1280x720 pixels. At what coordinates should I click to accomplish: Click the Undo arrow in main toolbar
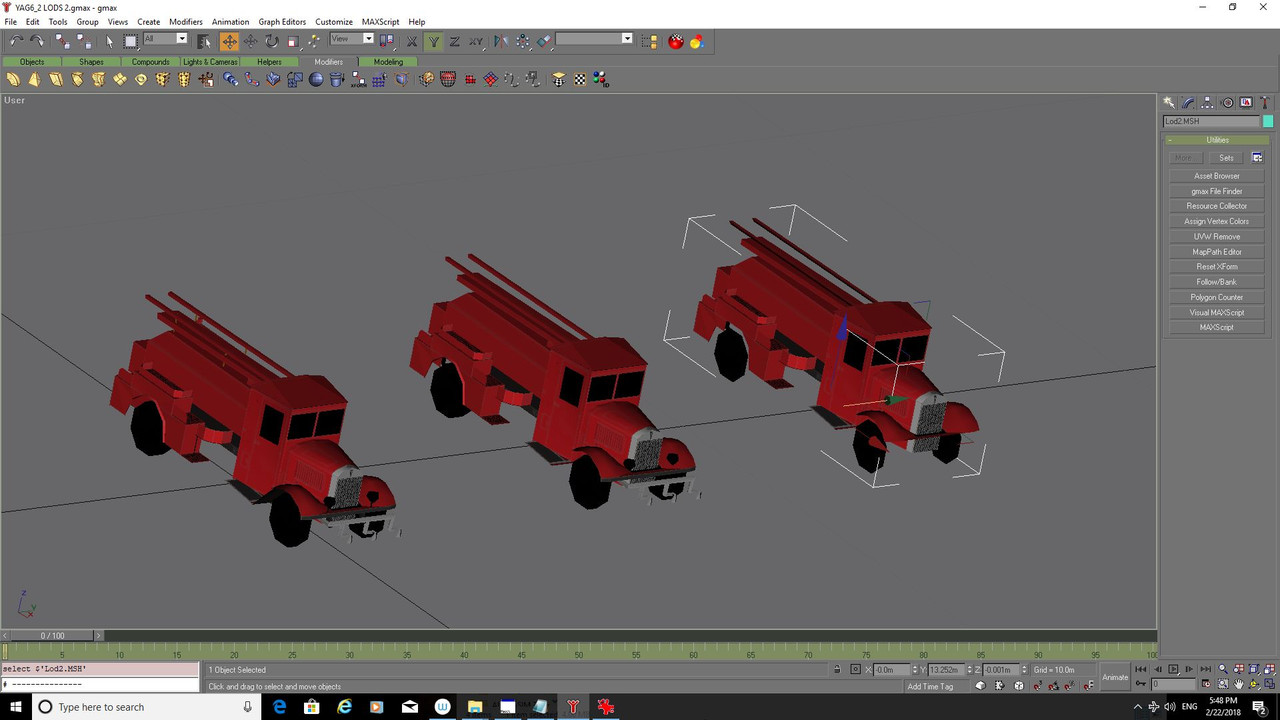pos(16,41)
